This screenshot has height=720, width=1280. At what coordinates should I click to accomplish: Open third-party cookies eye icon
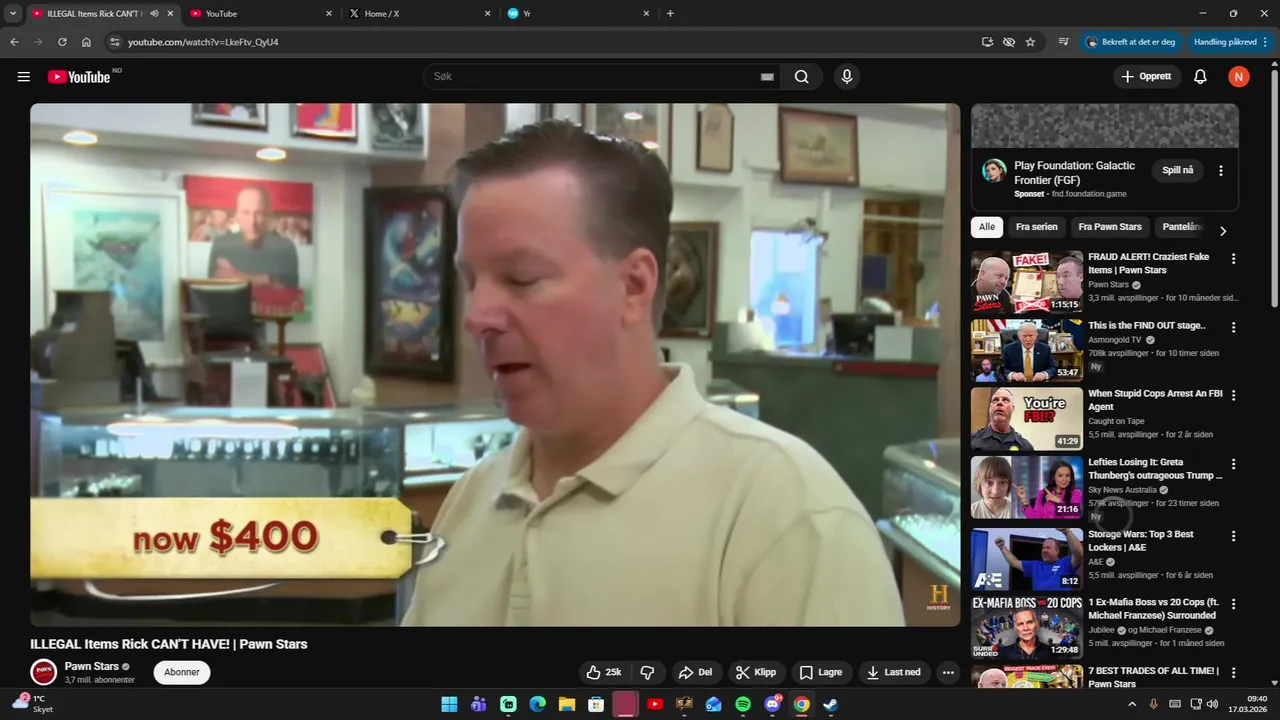1009,42
